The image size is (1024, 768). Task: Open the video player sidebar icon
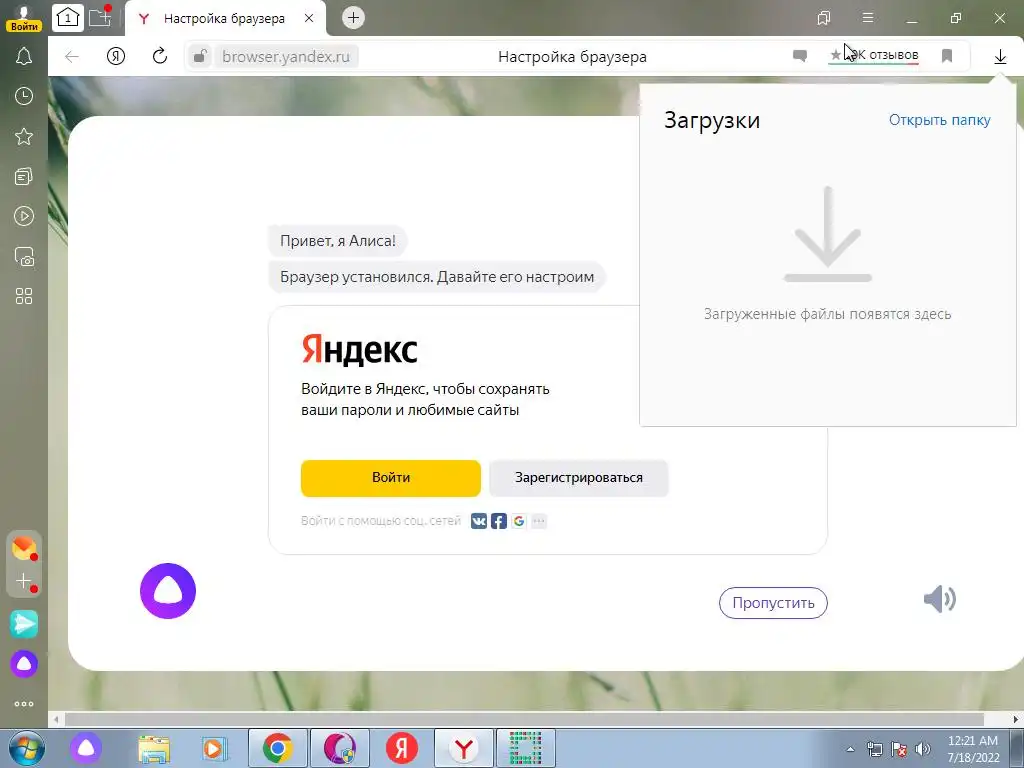(24, 216)
